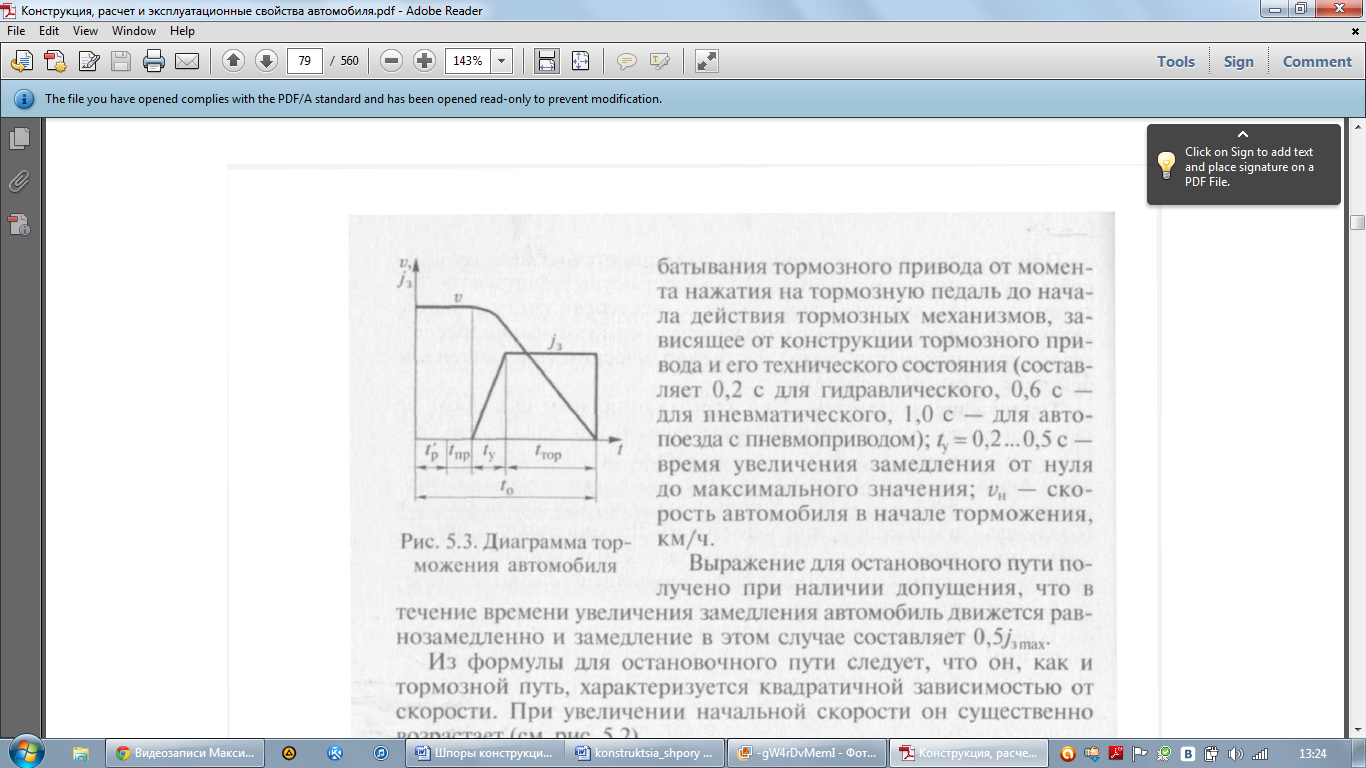This screenshot has height=768, width=1366.
Task: Zoom out with the minus button
Action: coord(392,61)
